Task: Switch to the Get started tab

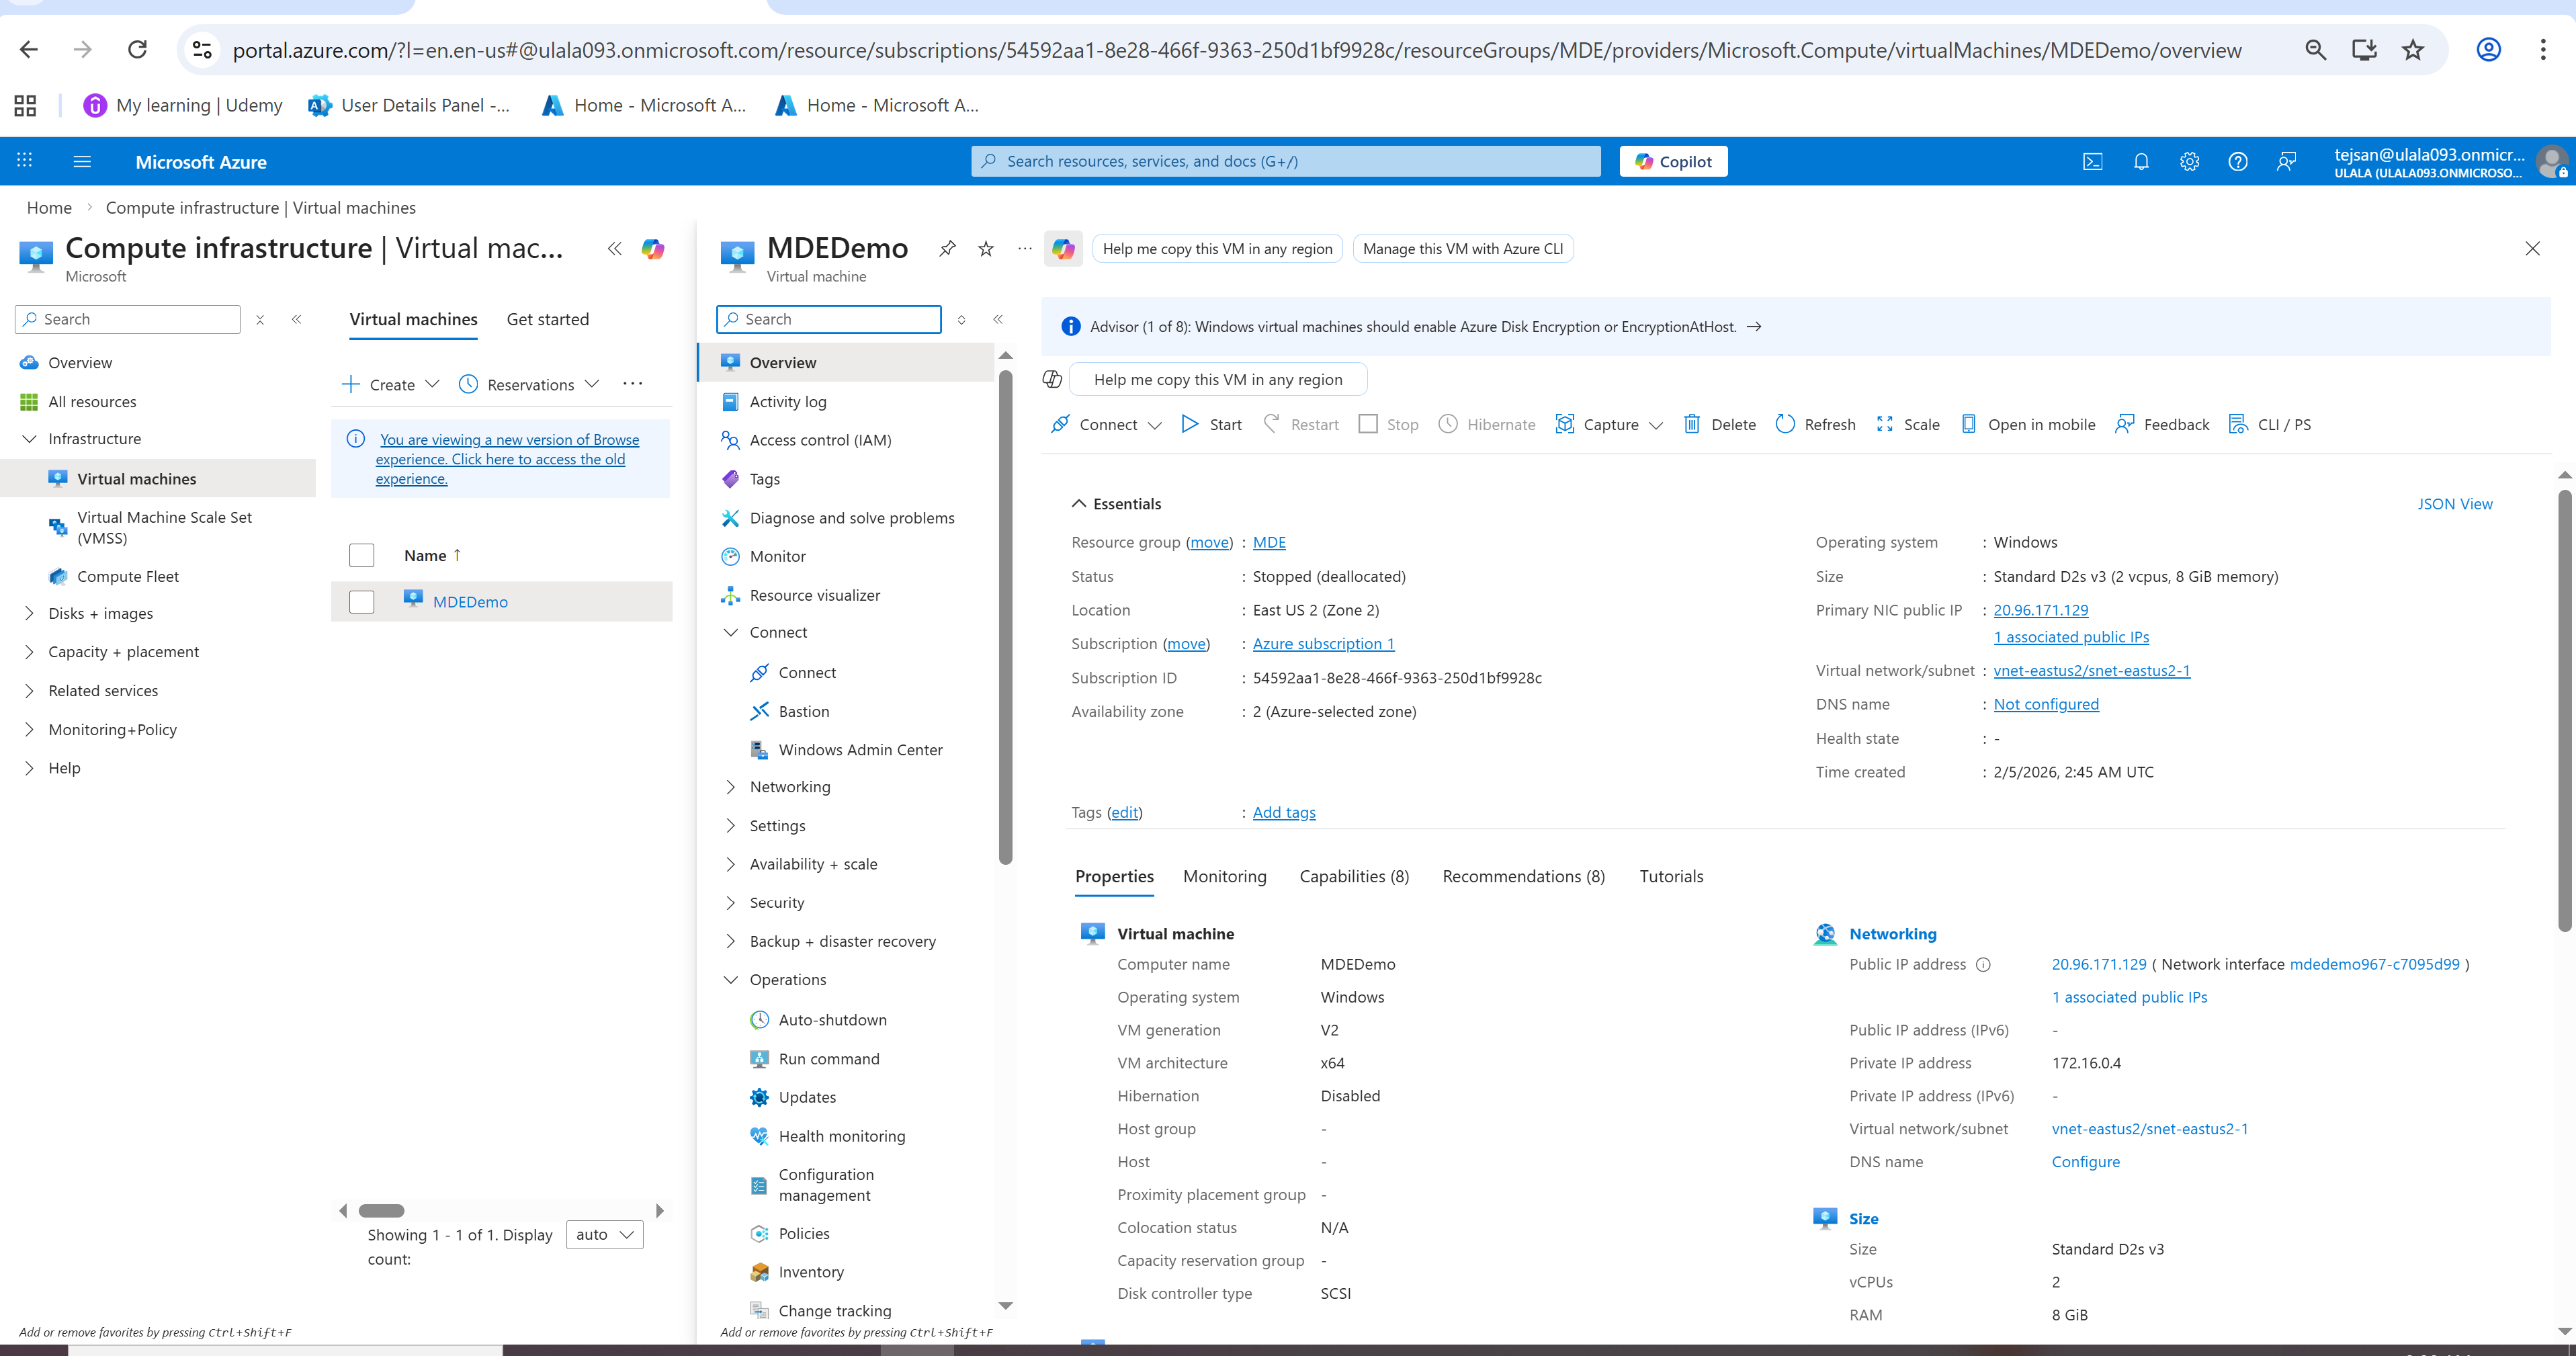Action: (x=547, y=319)
